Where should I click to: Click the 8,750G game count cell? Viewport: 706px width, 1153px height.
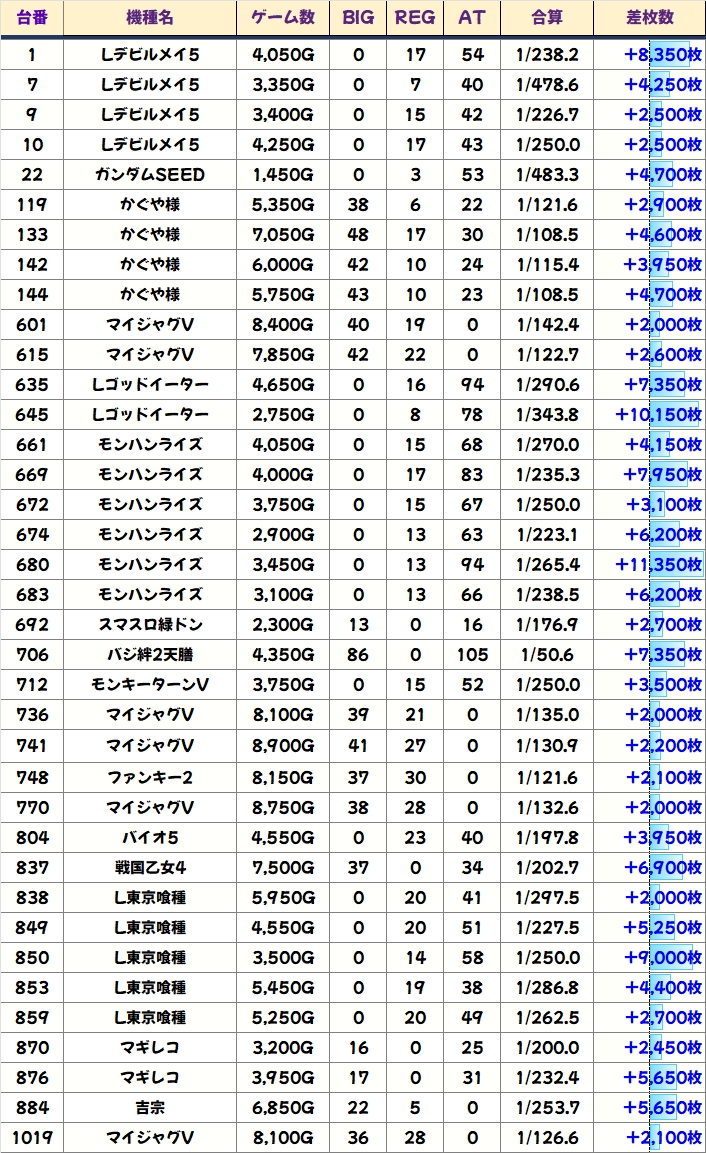[283, 807]
